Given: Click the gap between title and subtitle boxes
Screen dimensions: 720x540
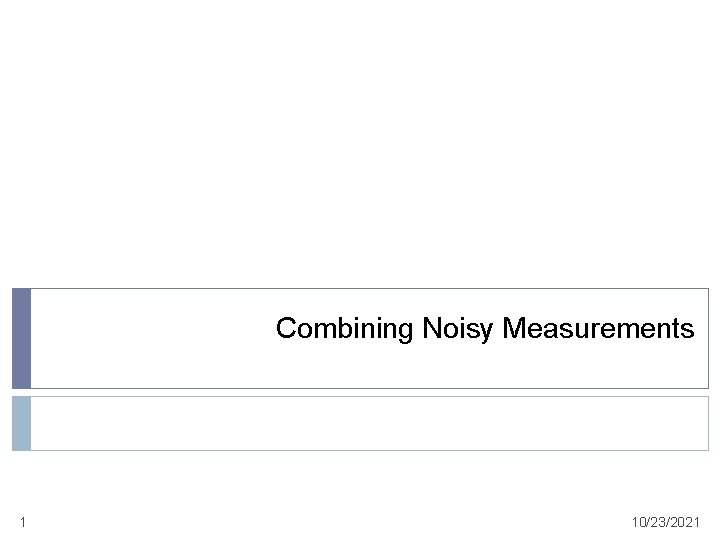Looking at the screenshot, I should point(360,392).
